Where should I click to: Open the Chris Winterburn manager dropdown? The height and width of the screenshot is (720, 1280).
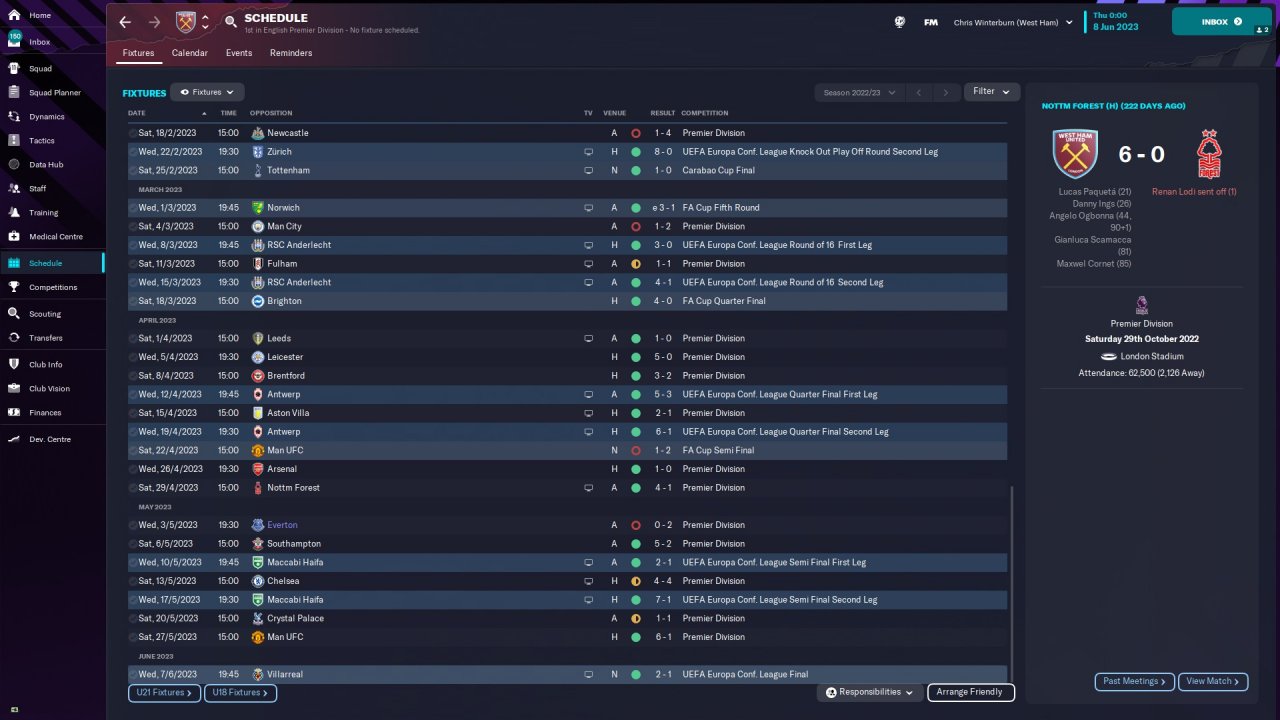(x=1013, y=22)
